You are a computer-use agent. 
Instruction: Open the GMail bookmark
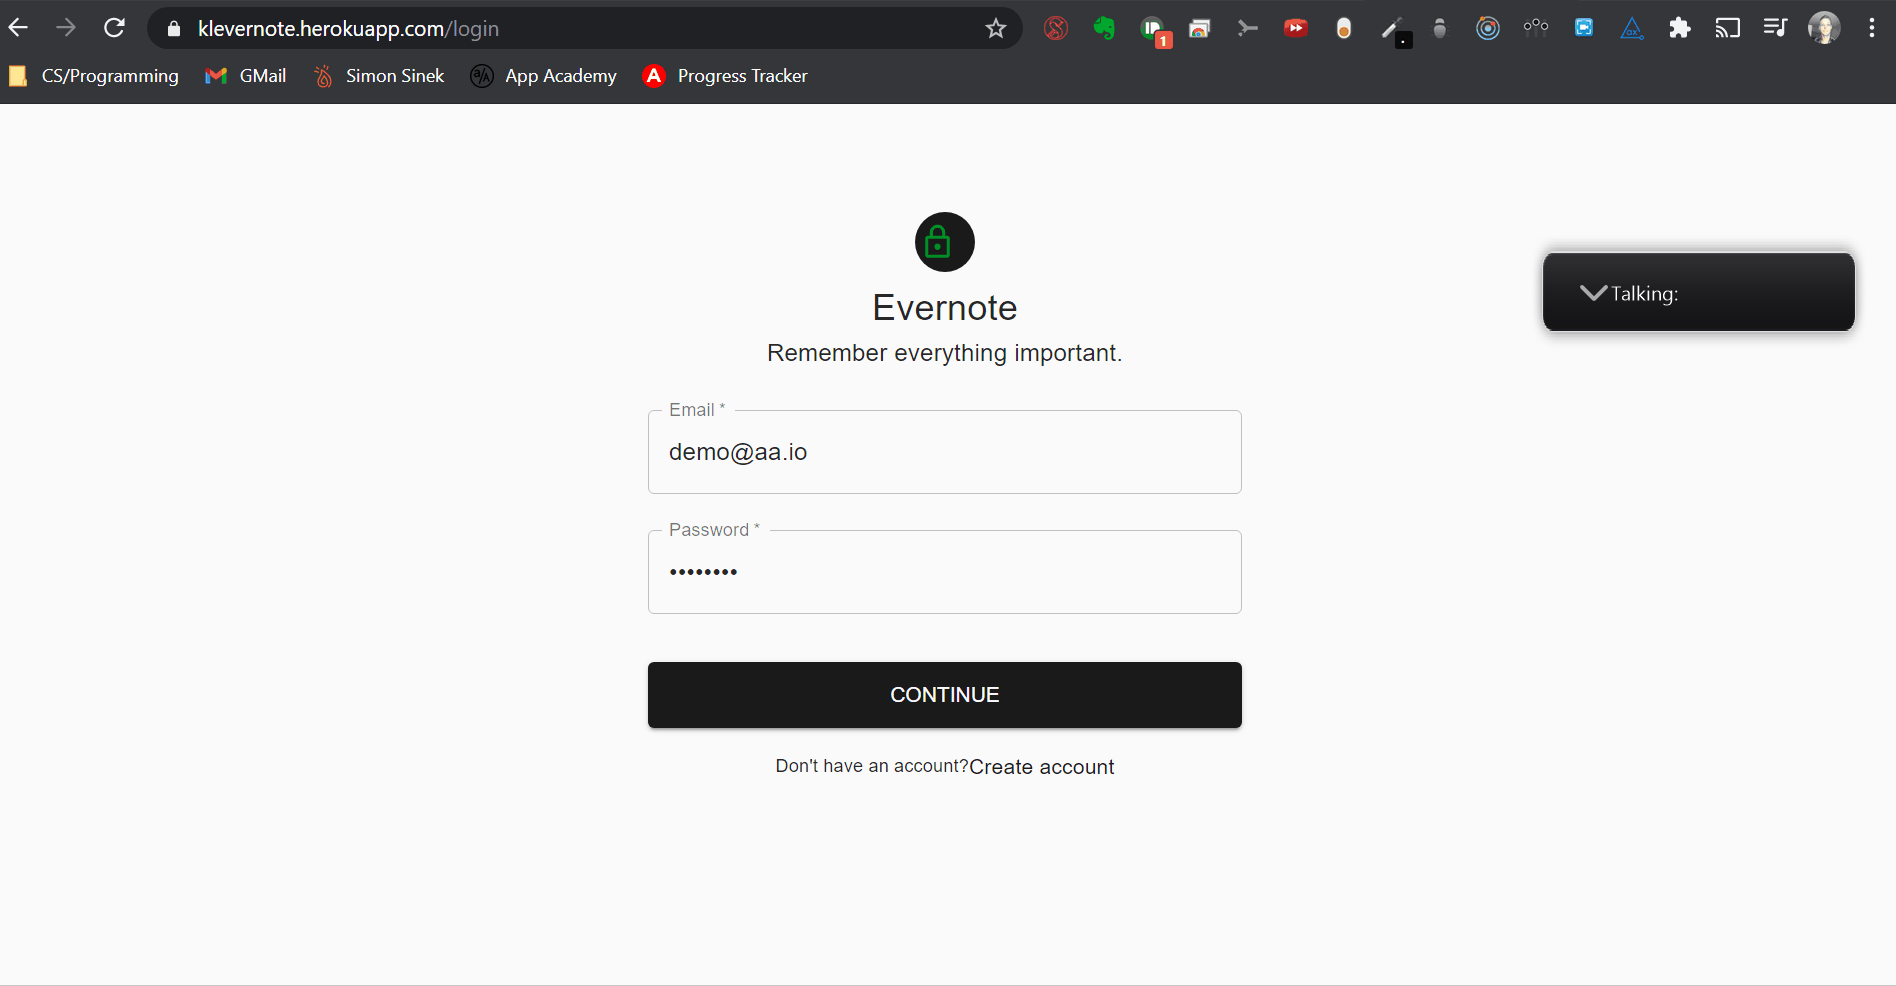click(246, 76)
